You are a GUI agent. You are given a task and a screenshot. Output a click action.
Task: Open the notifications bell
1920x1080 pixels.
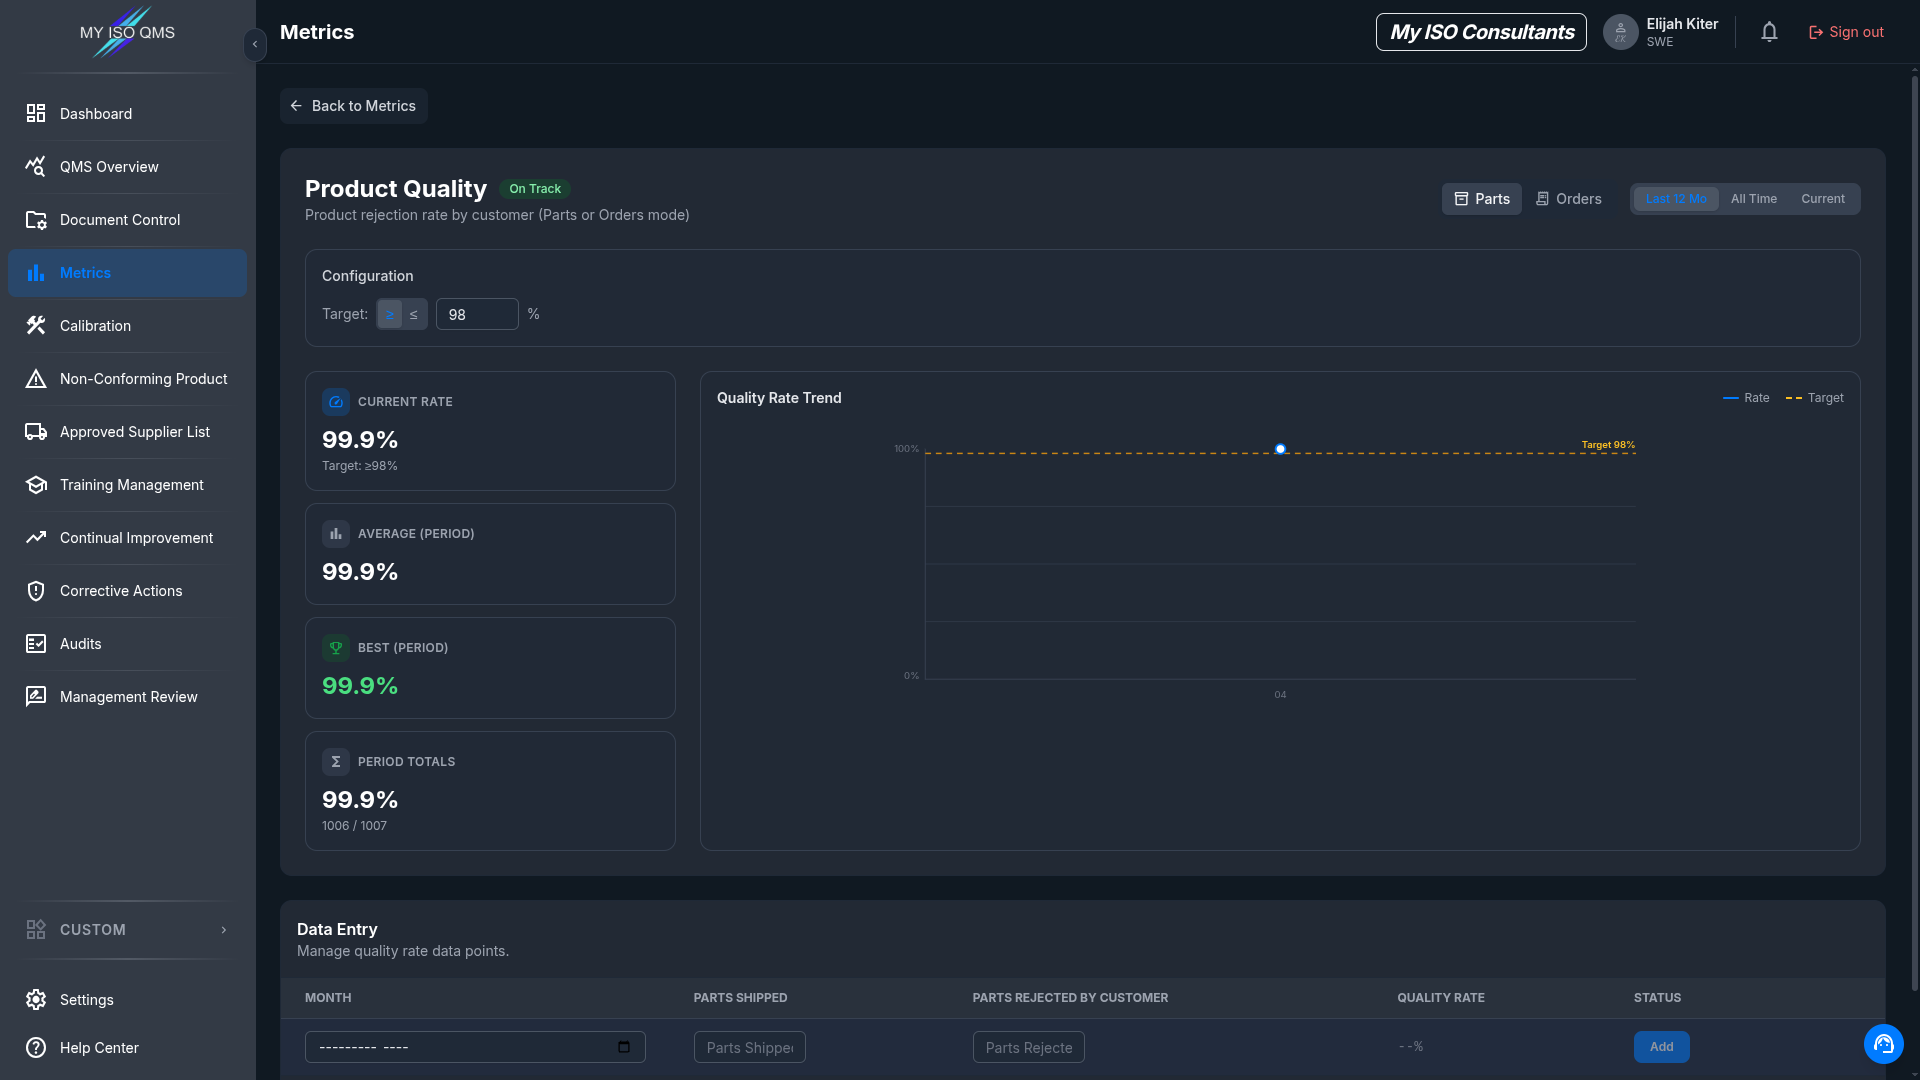tap(1769, 32)
